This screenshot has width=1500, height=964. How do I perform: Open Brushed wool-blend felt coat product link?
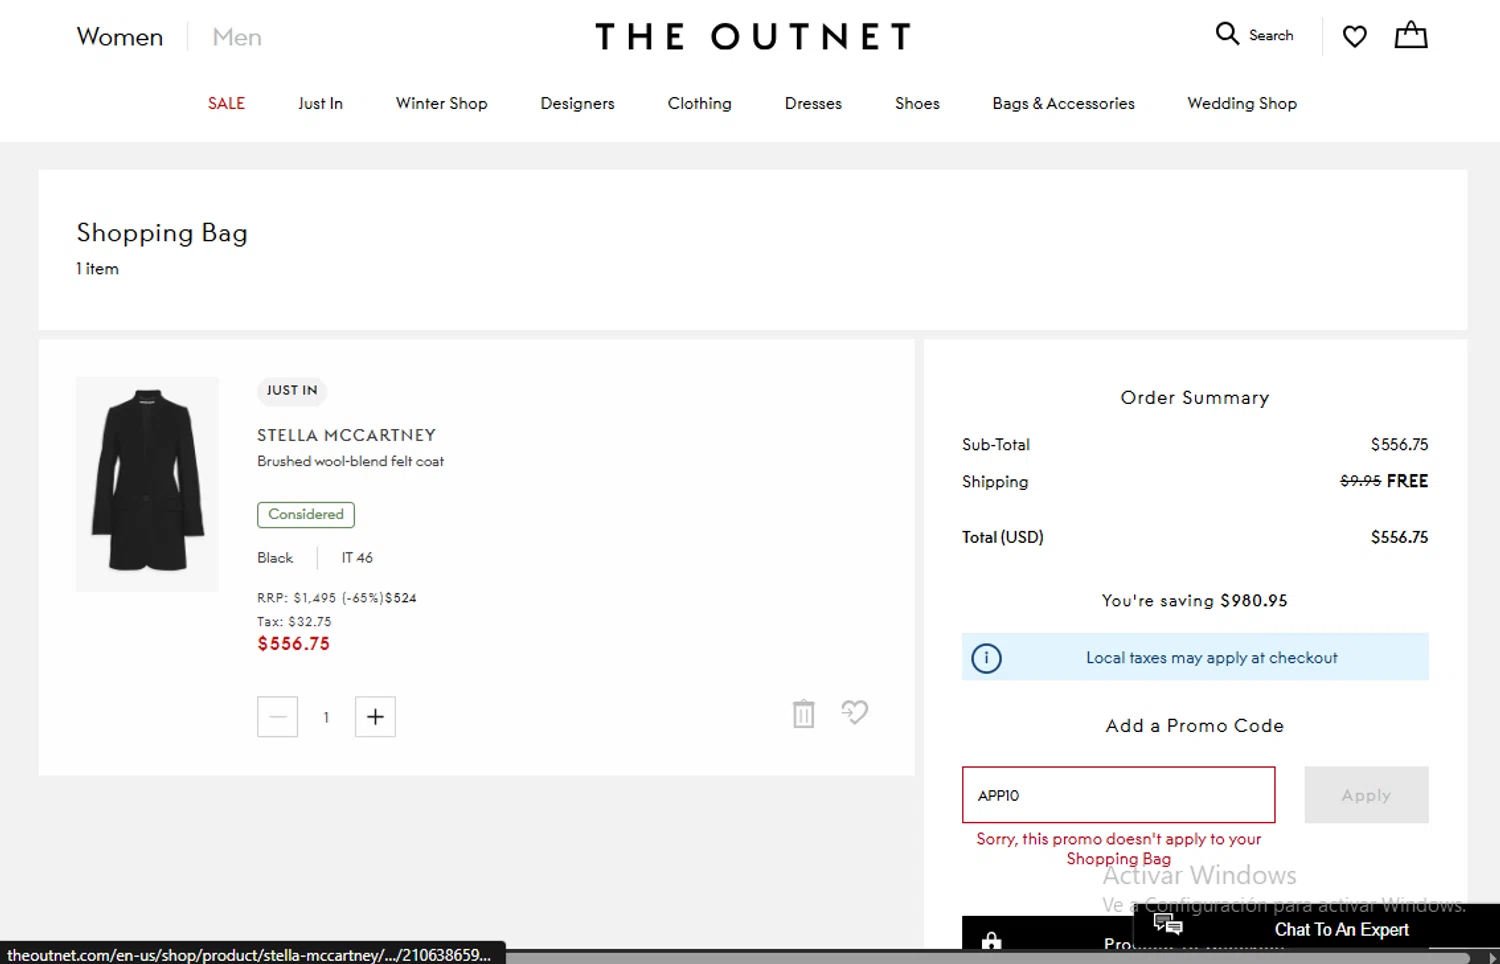tap(350, 461)
